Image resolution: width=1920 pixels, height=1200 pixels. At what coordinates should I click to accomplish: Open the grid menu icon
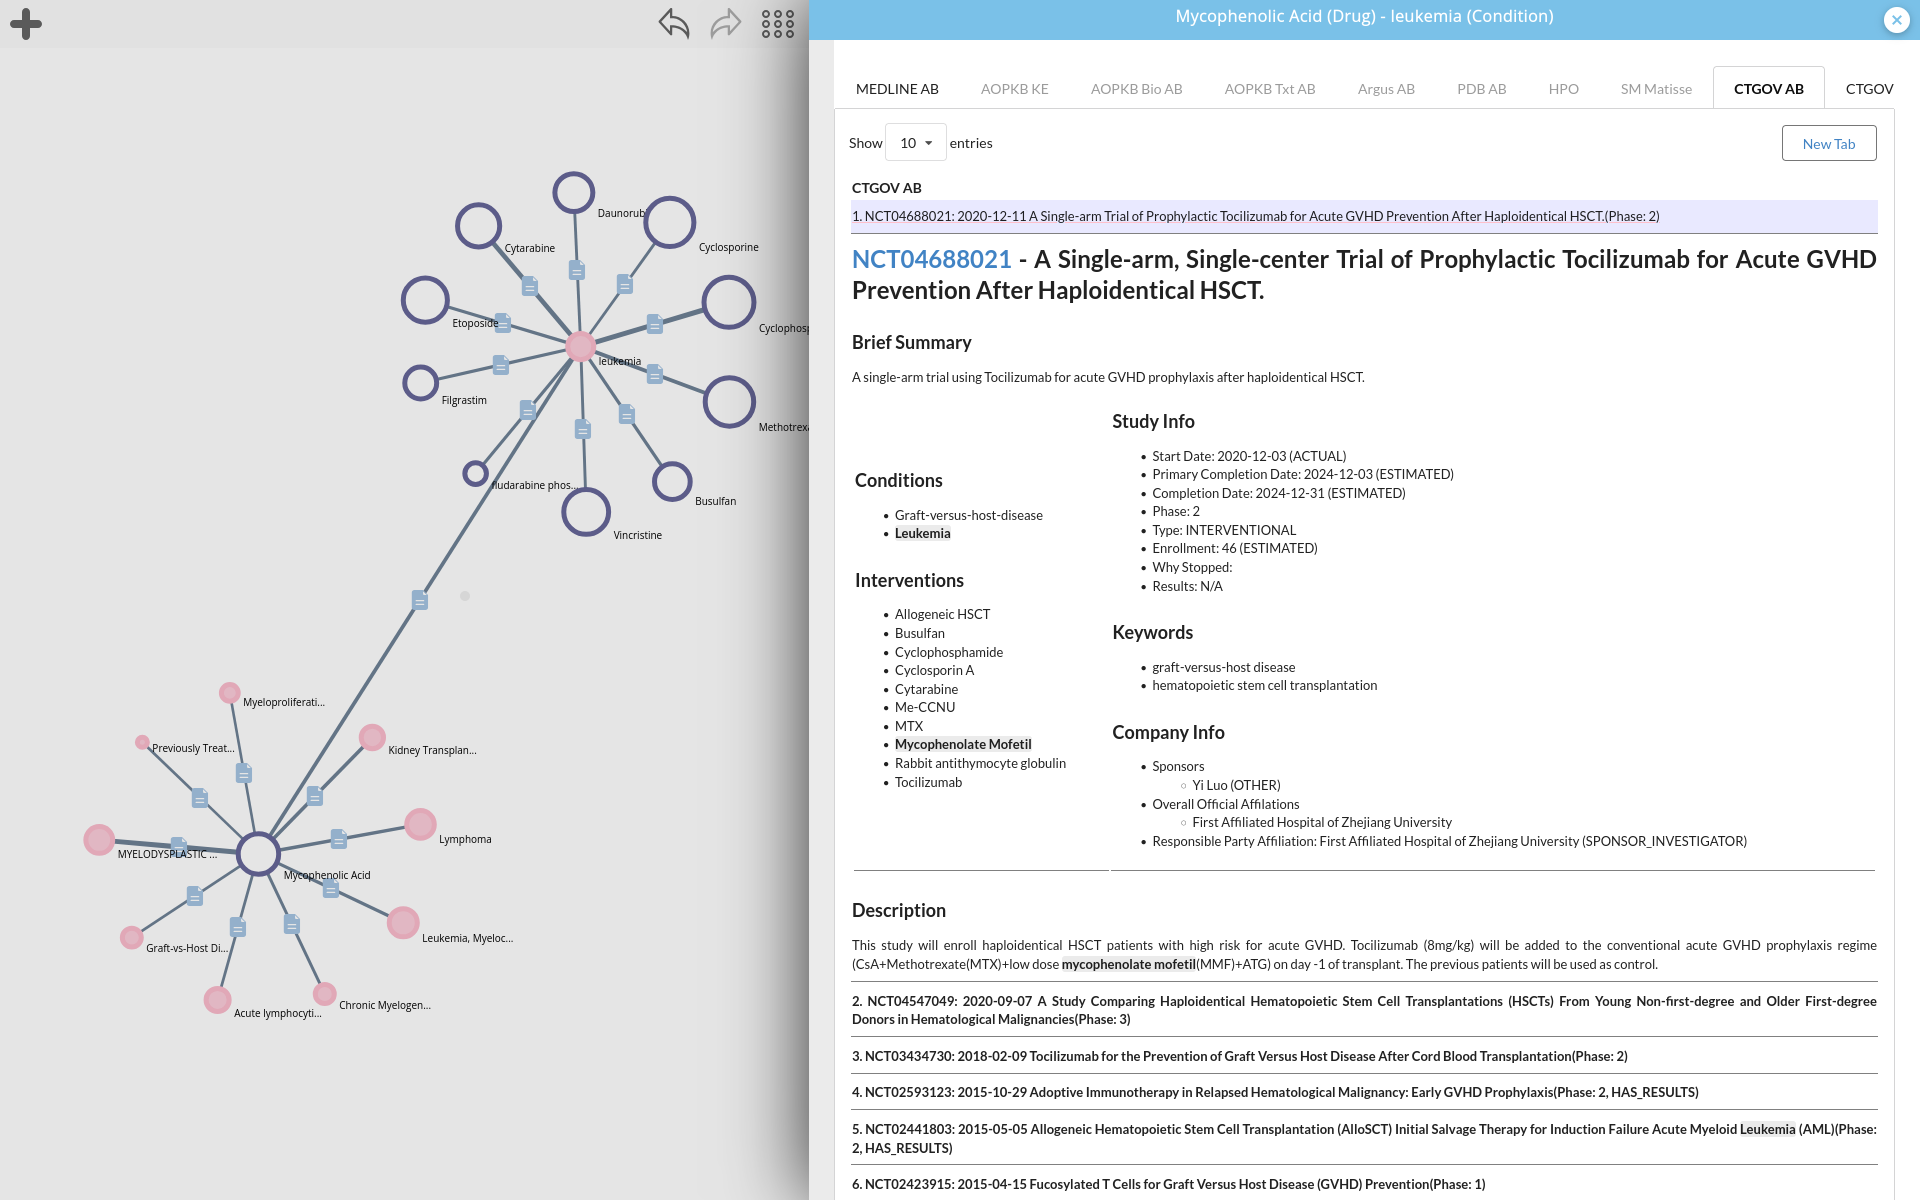(x=777, y=24)
